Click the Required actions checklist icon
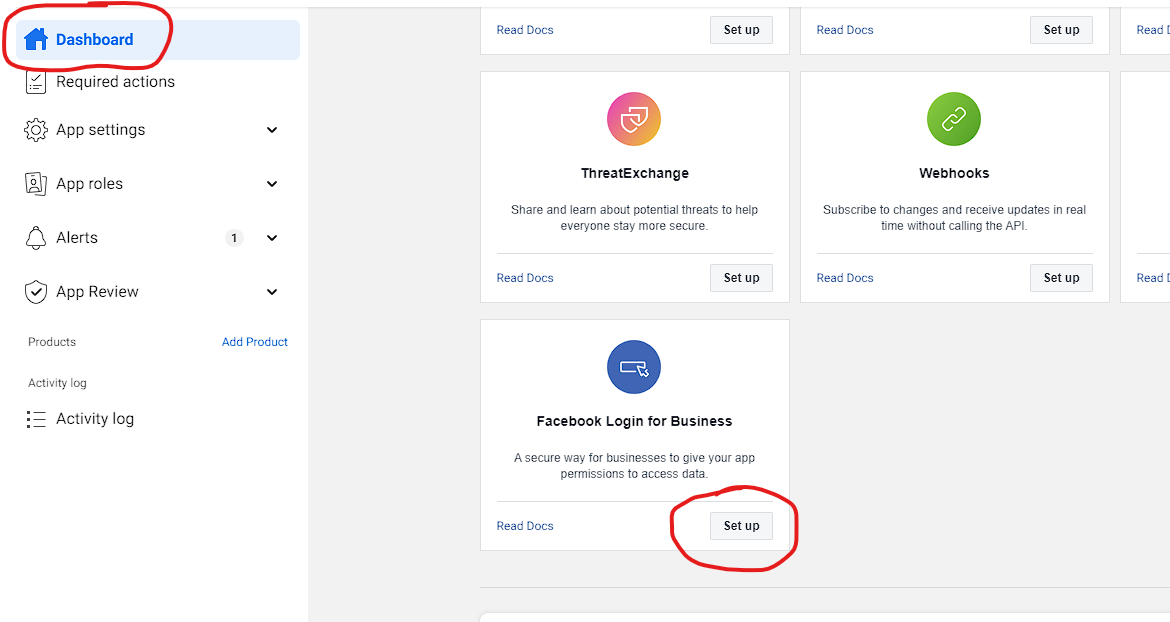 click(x=36, y=82)
